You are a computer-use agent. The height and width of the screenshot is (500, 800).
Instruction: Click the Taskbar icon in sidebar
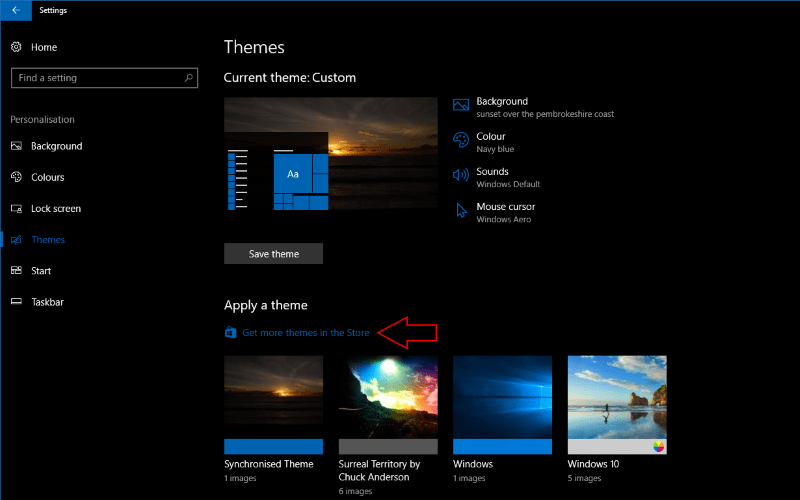click(x=16, y=302)
